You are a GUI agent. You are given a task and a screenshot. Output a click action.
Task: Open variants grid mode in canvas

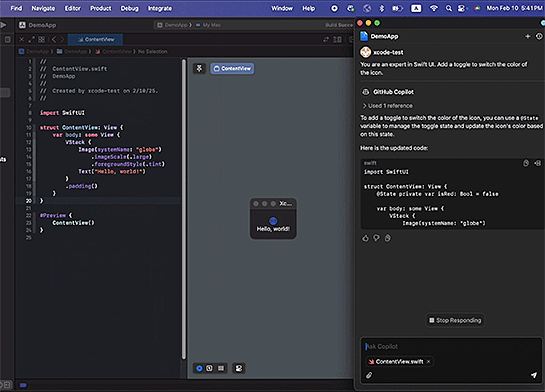221,368
